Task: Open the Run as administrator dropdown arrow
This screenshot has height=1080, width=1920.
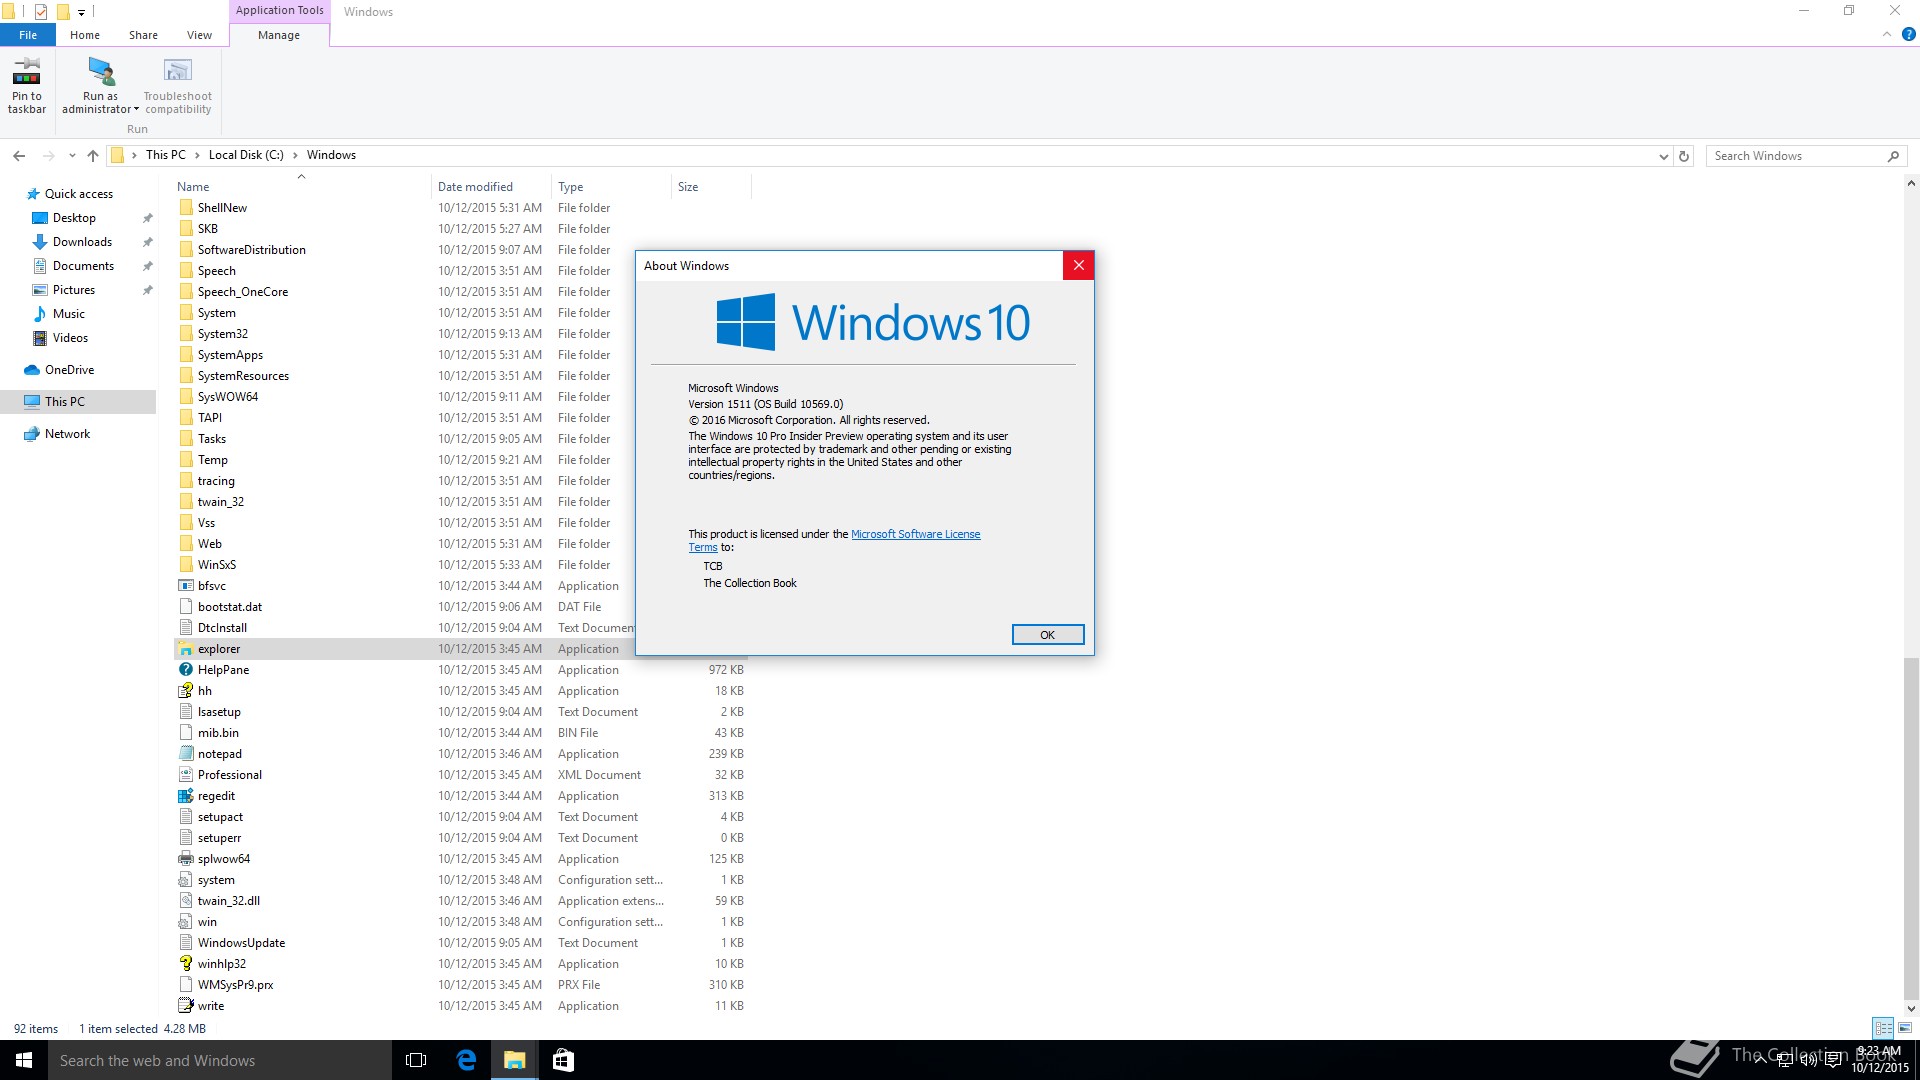Action: pyautogui.click(x=136, y=110)
